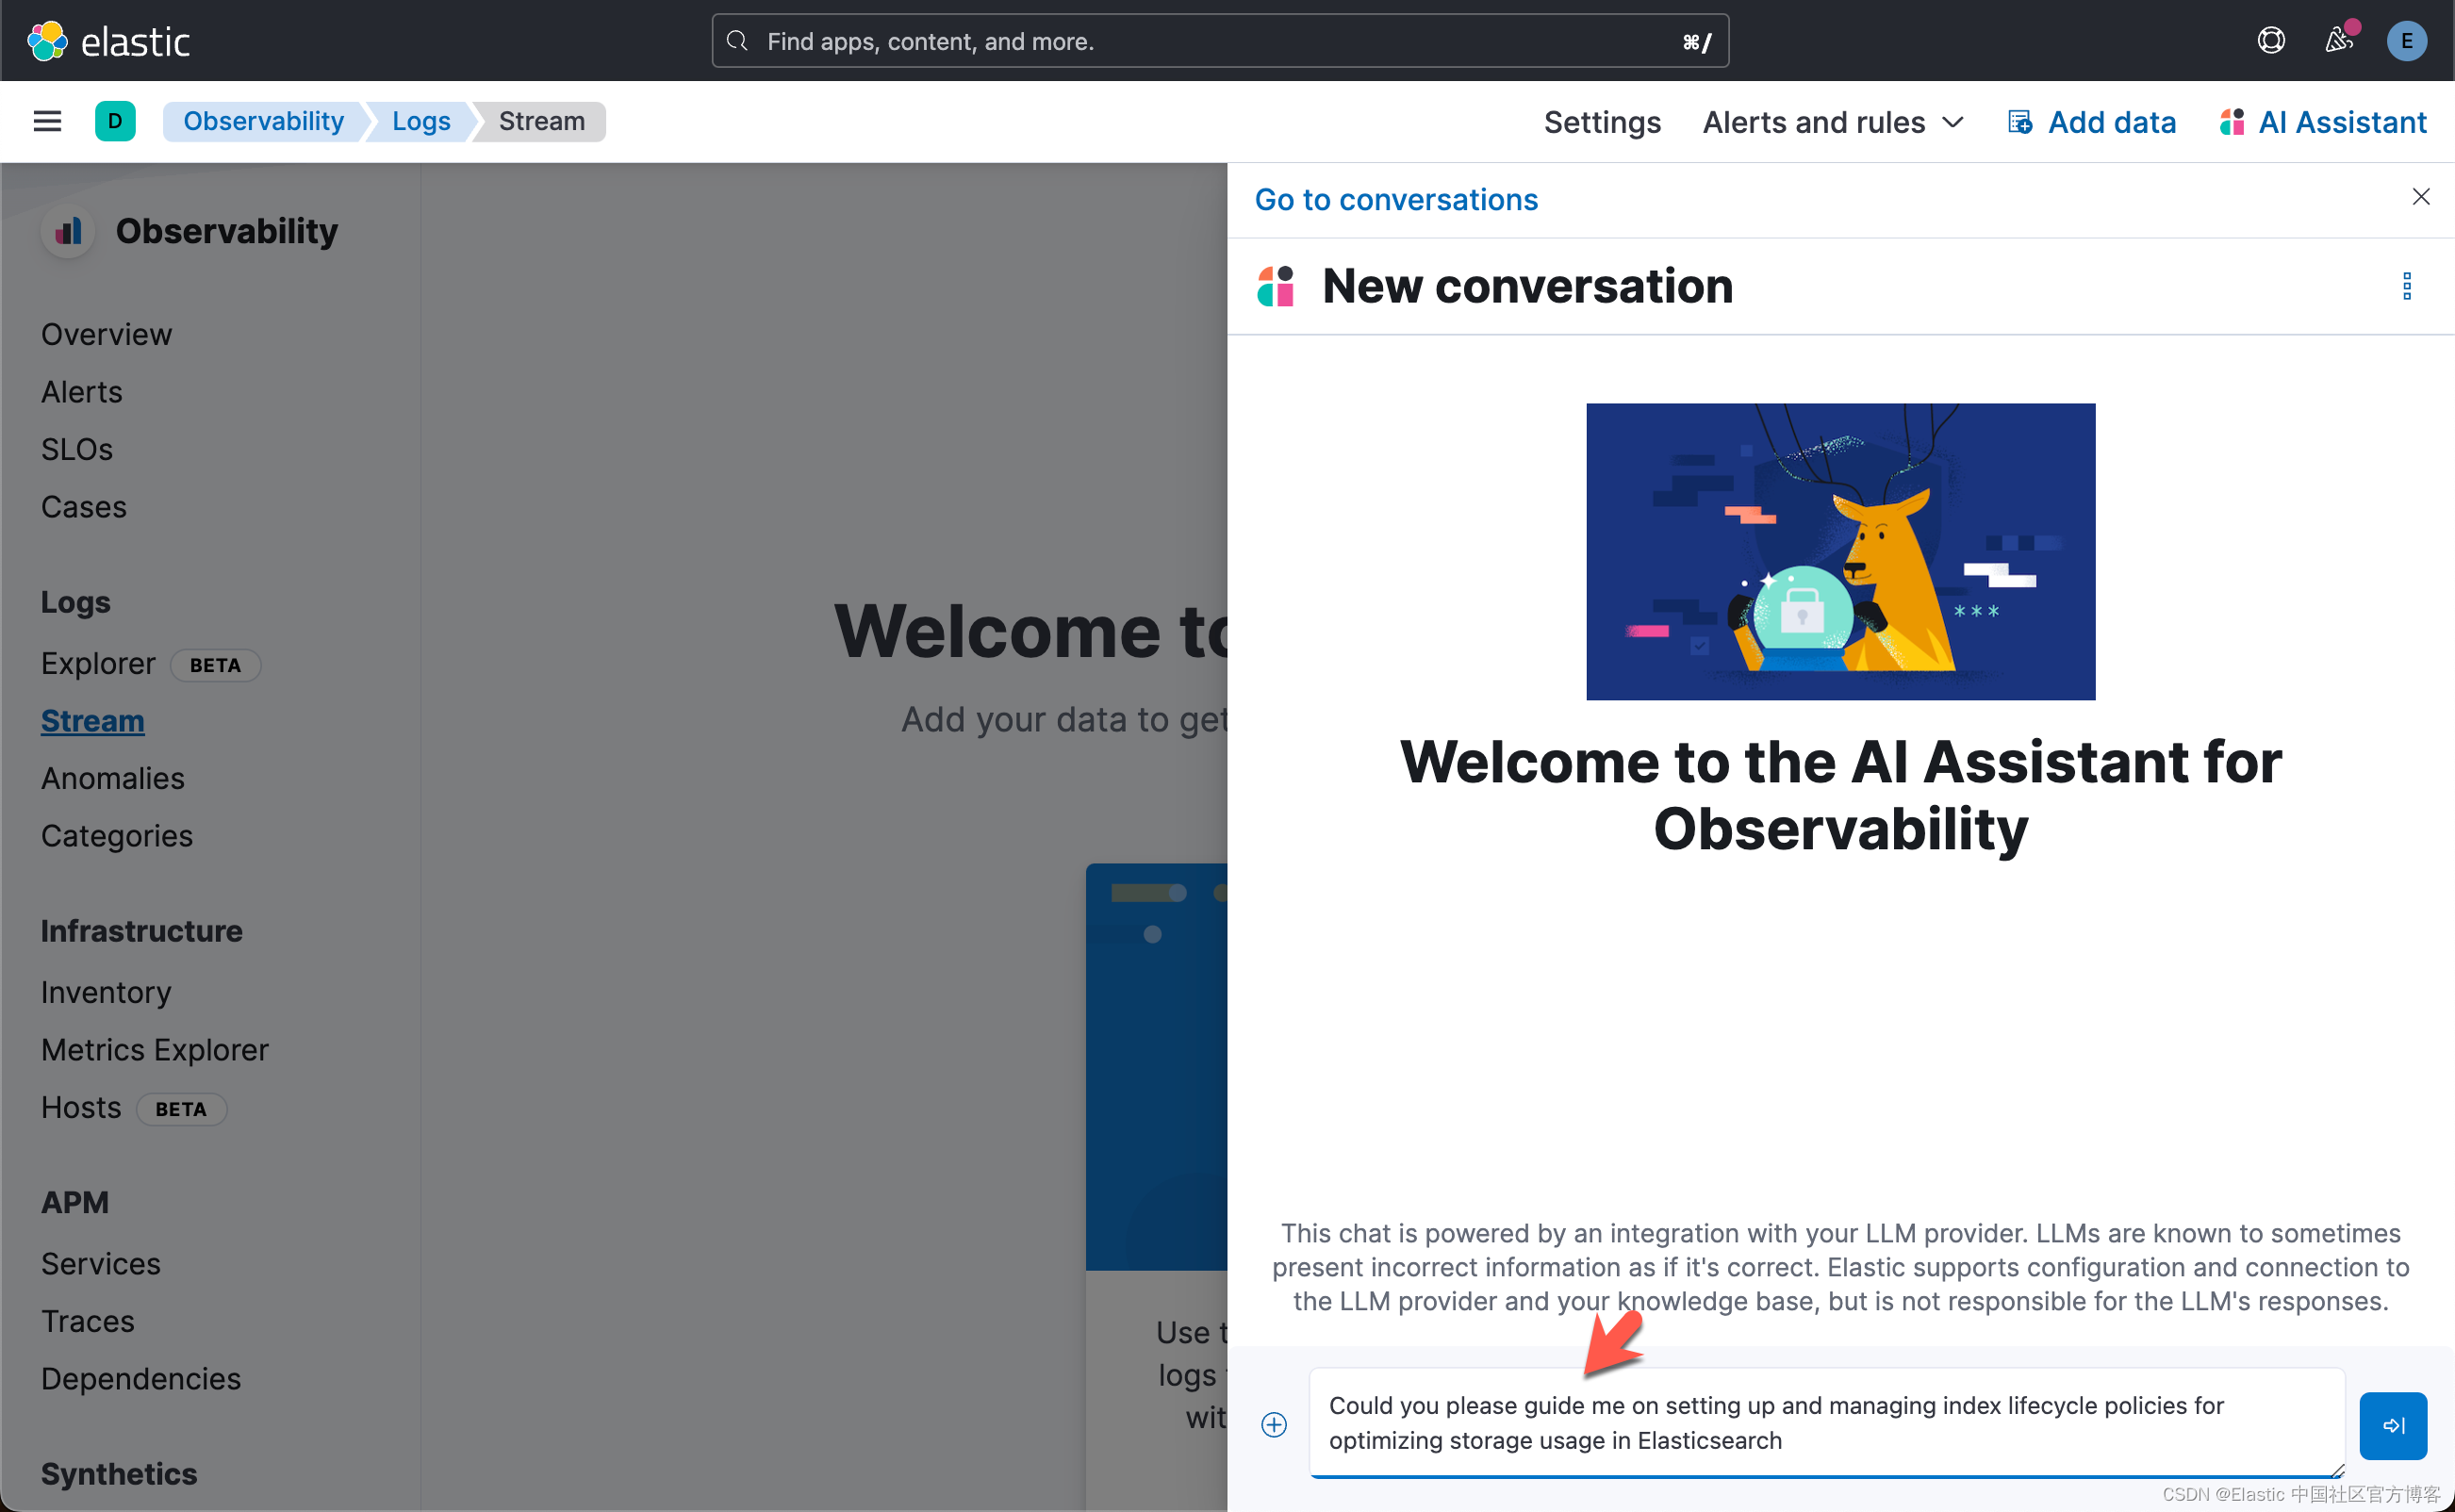The image size is (2455, 1512).
Task: Close the AI Assistant panel
Action: (x=2421, y=196)
